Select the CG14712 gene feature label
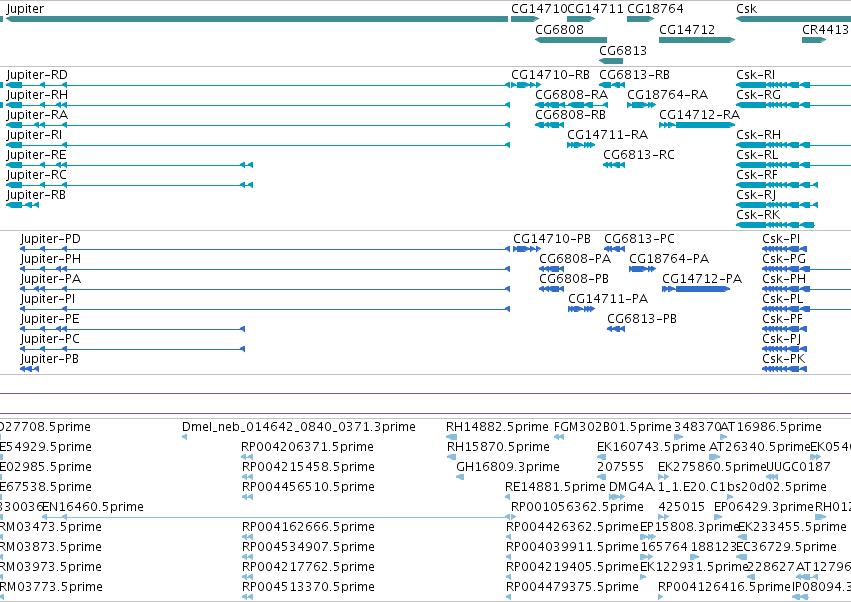Image resolution: width=851 pixels, height=602 pixels. click(x=687, y=29)
